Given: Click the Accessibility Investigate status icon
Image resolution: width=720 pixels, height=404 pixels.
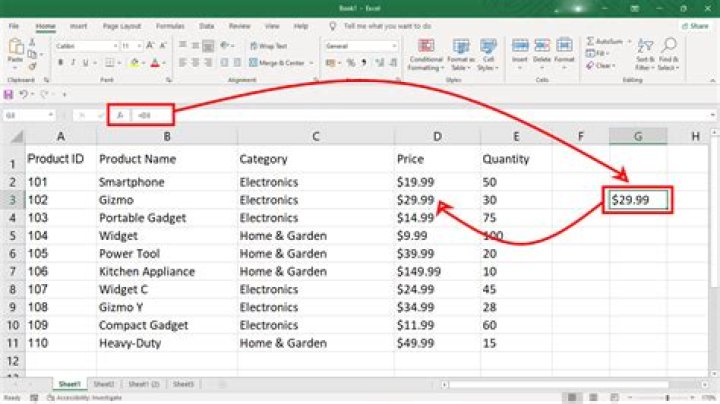Looking at the screenshot, I should point(51,398).
